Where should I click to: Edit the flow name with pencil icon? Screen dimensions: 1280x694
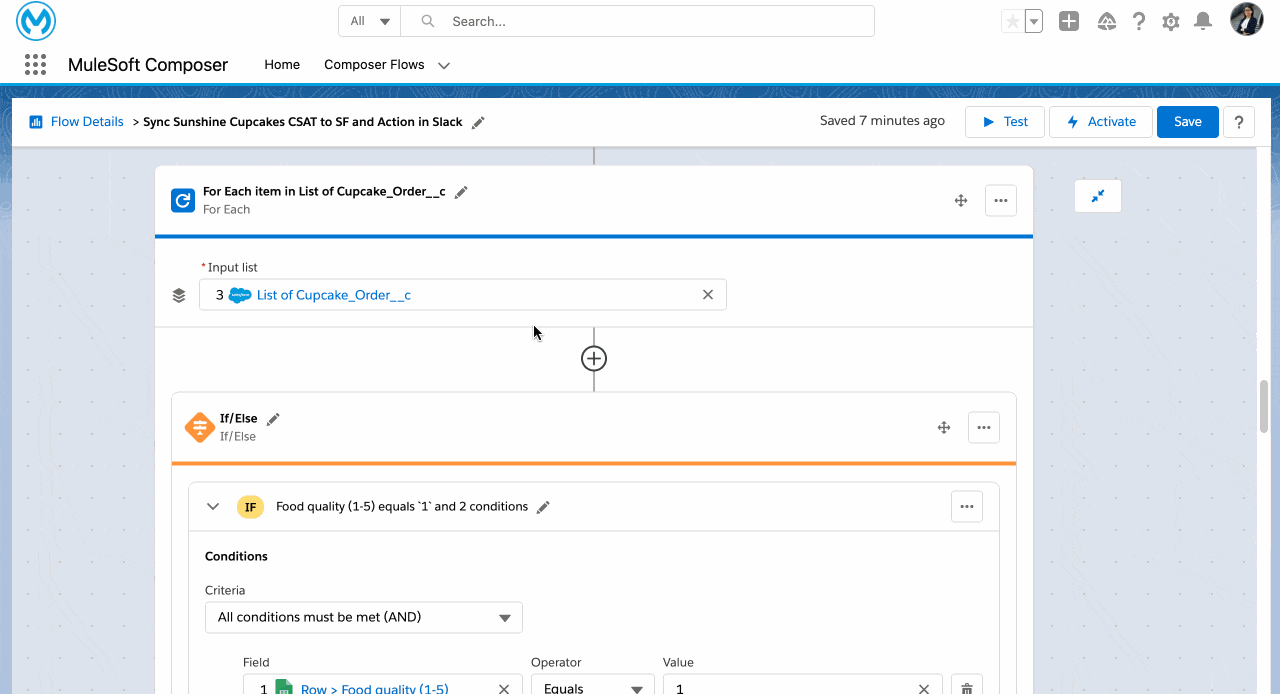pyautogui.click(x=478, y=122)
